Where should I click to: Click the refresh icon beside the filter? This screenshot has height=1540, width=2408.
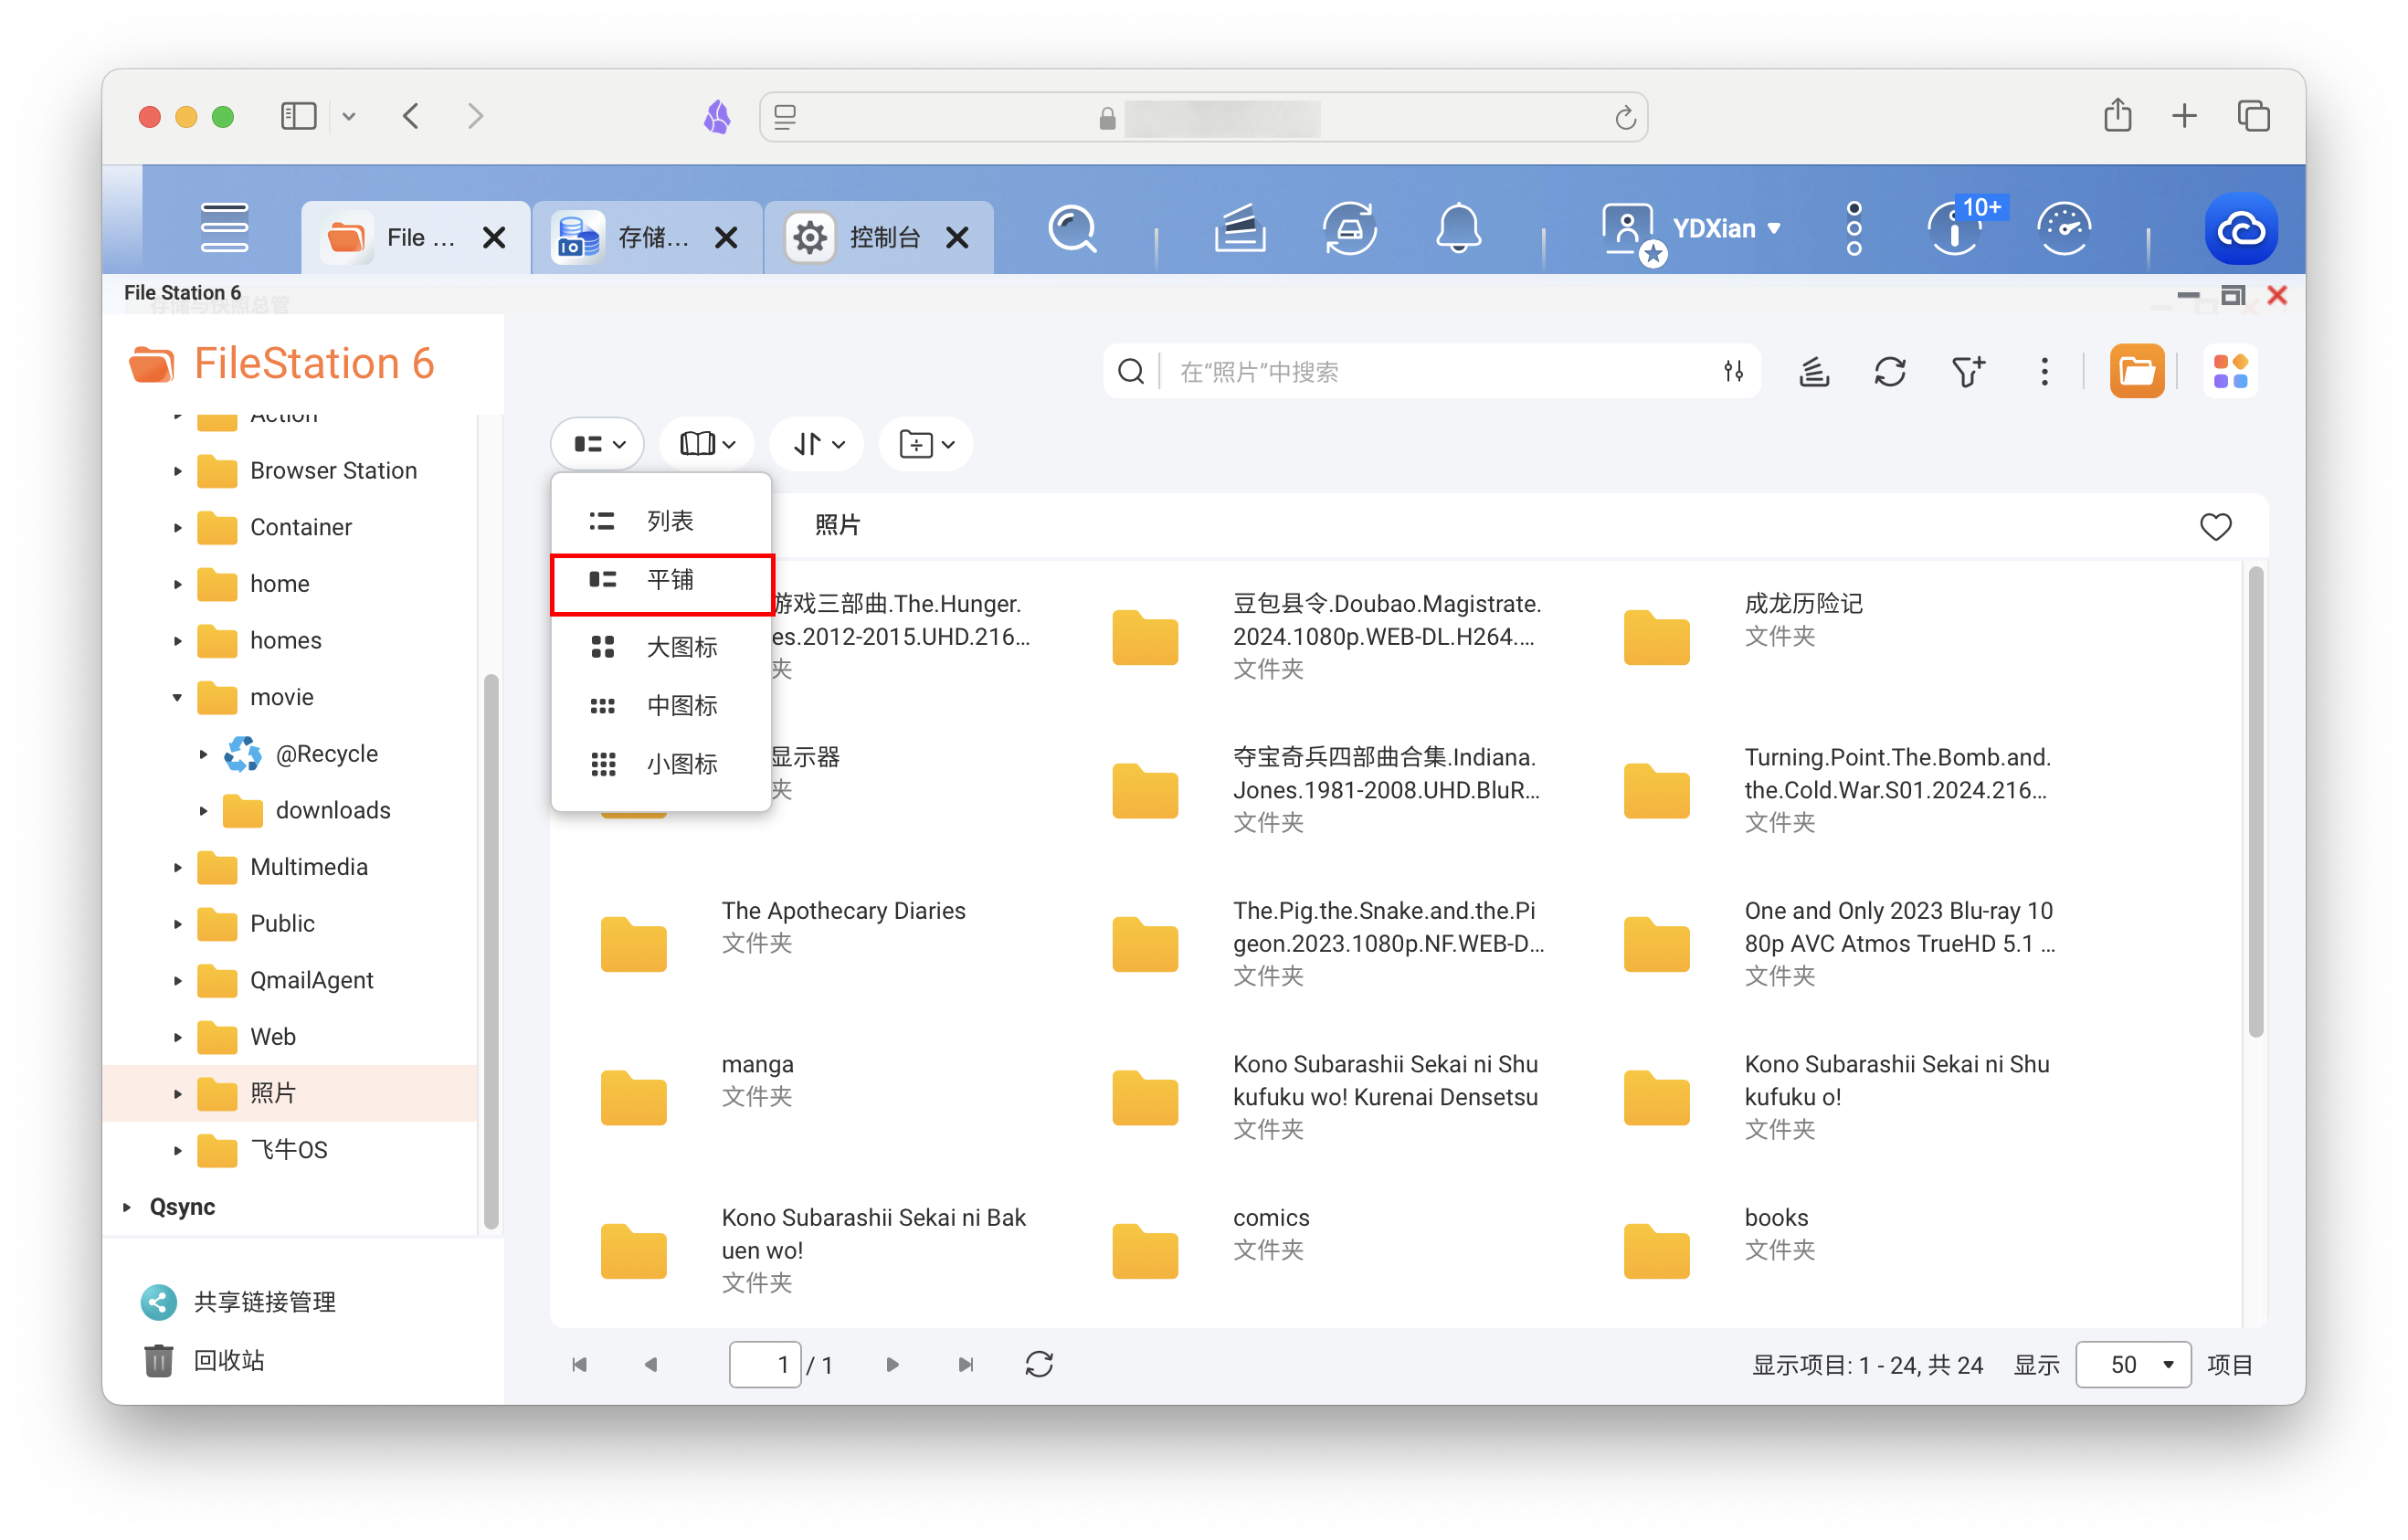[1889, 372]
